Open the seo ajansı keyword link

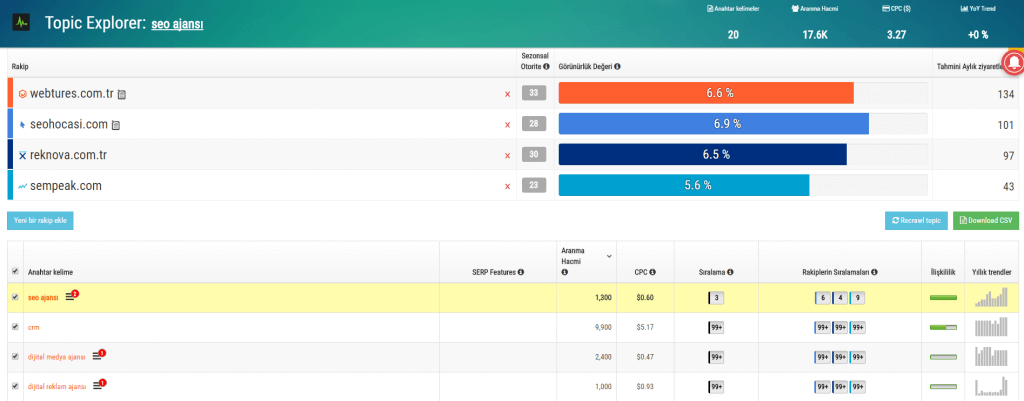[44, 298]
